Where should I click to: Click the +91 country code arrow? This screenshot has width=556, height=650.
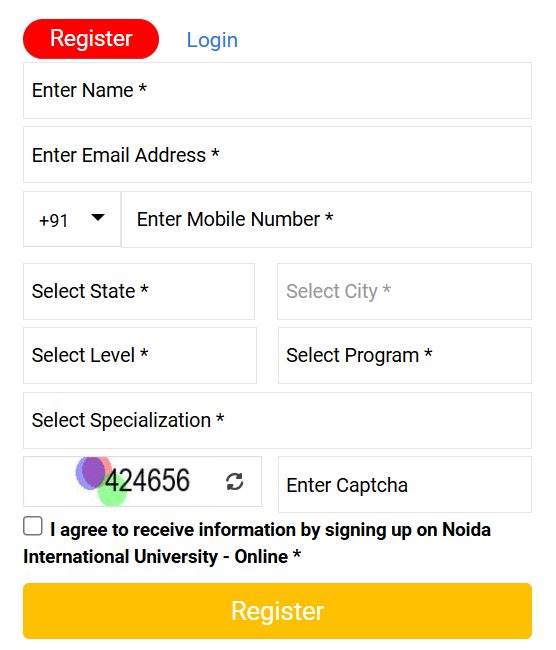98,218
